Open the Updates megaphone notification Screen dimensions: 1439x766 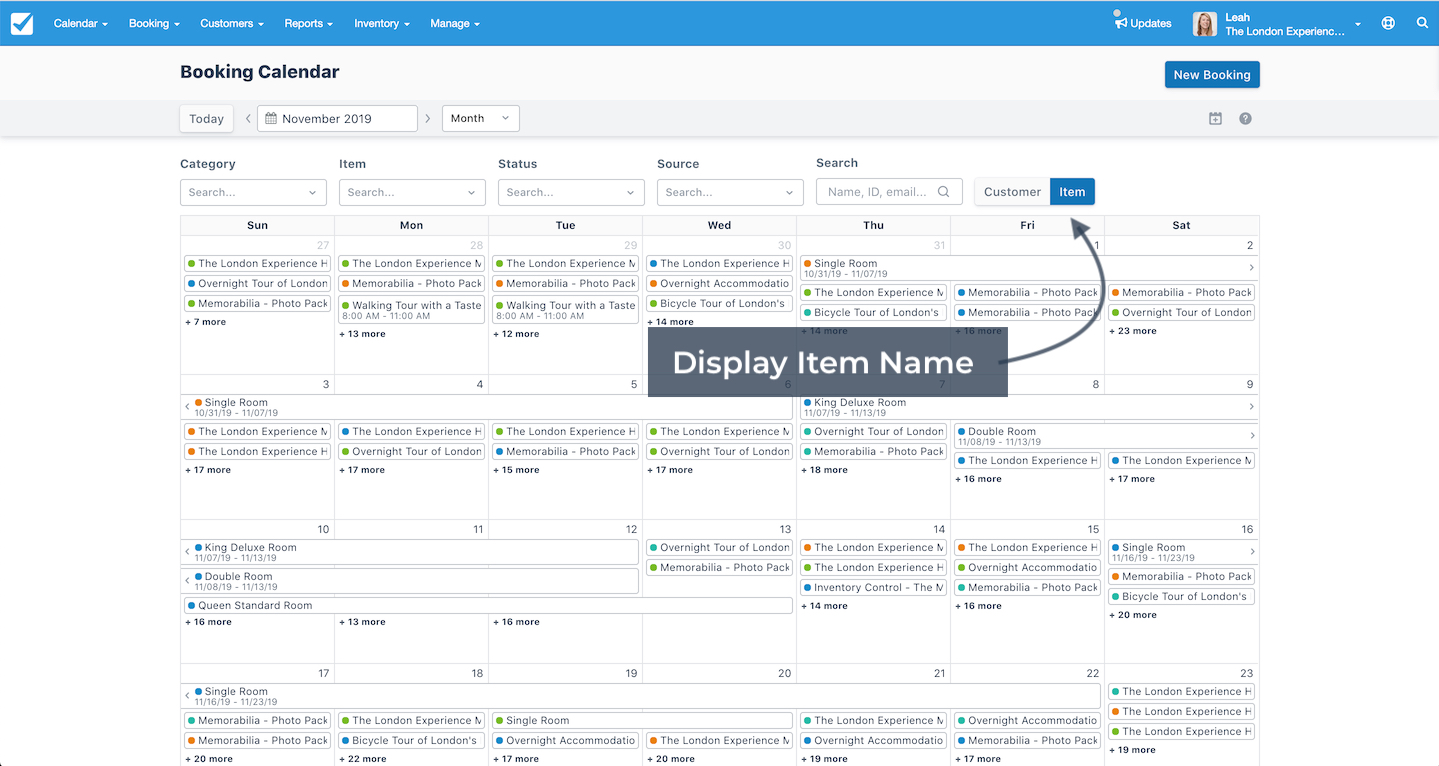click(x=1142, y=22)
